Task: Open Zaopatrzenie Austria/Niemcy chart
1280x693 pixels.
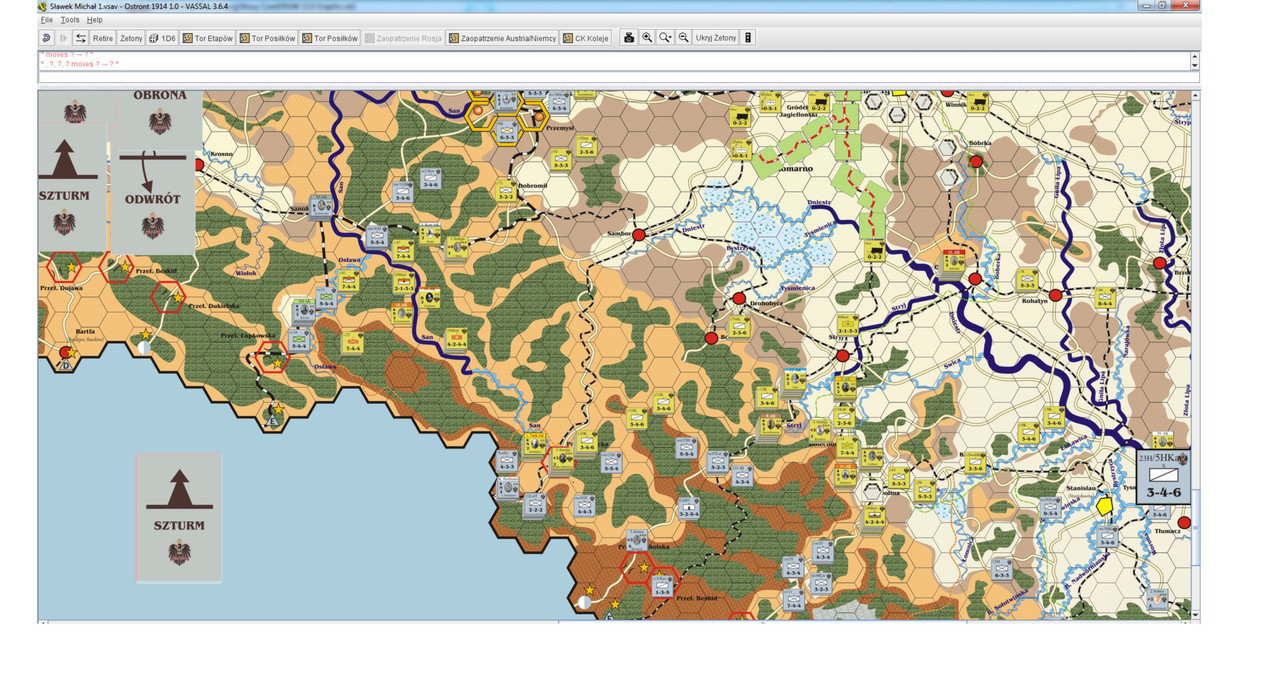Action: point(502,38)
